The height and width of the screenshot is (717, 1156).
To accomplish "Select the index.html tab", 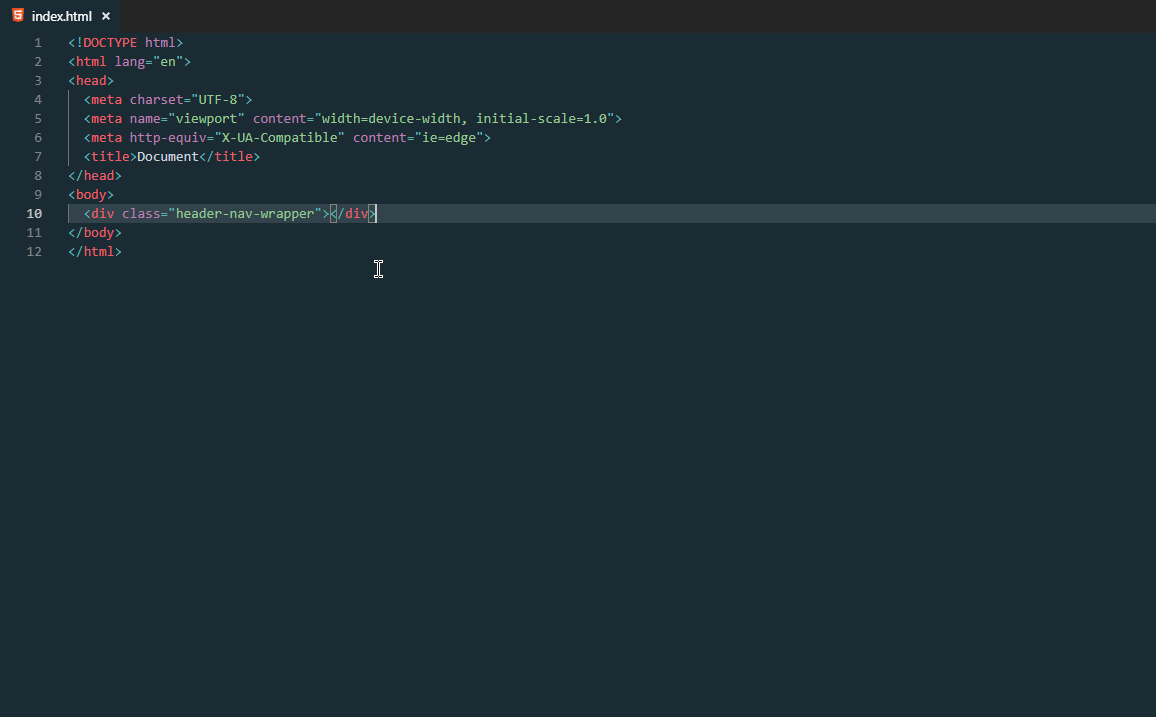I will pos(62,16).
